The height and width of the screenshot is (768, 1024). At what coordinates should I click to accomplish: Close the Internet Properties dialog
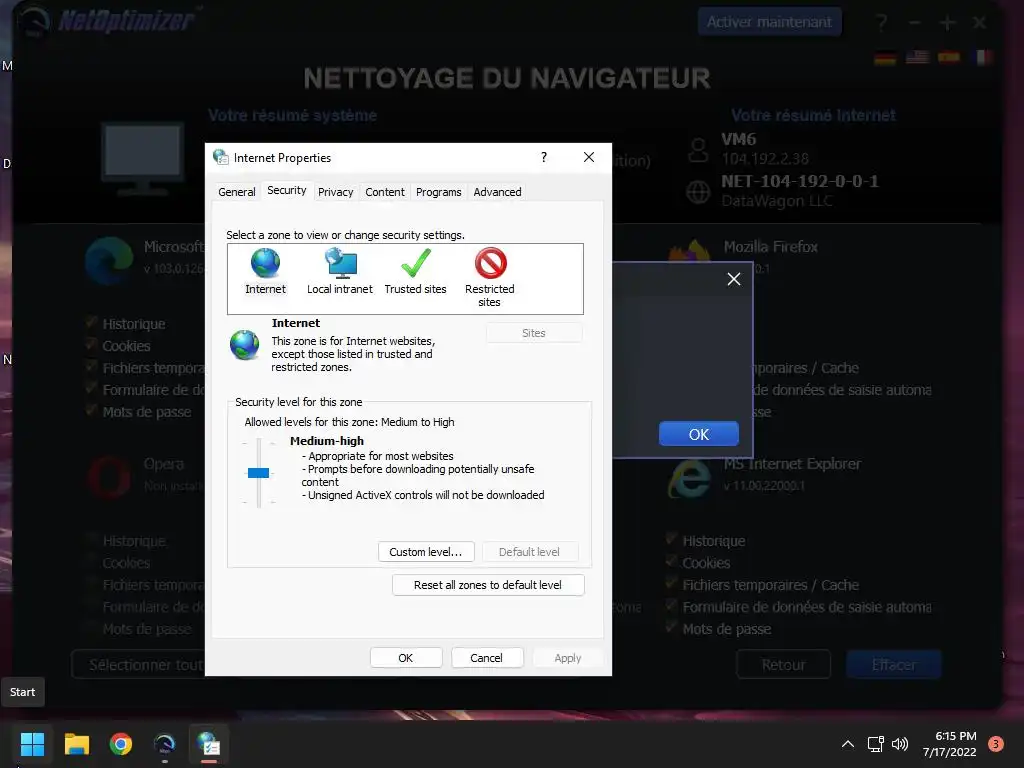point(589,157)
